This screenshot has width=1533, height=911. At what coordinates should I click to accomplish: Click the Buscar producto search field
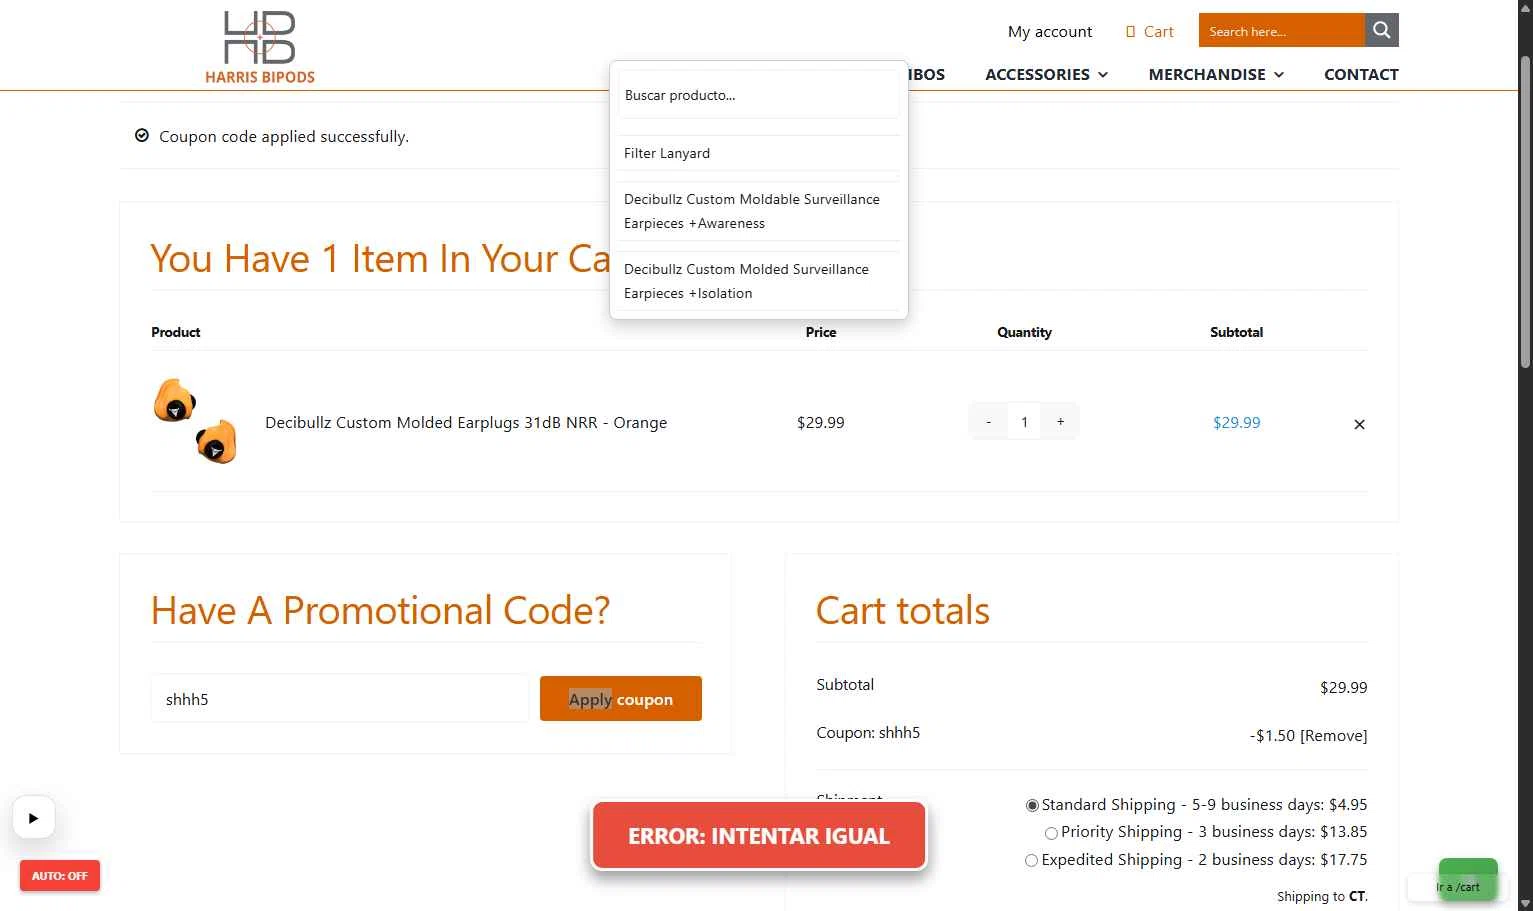[x=759, y=95]
